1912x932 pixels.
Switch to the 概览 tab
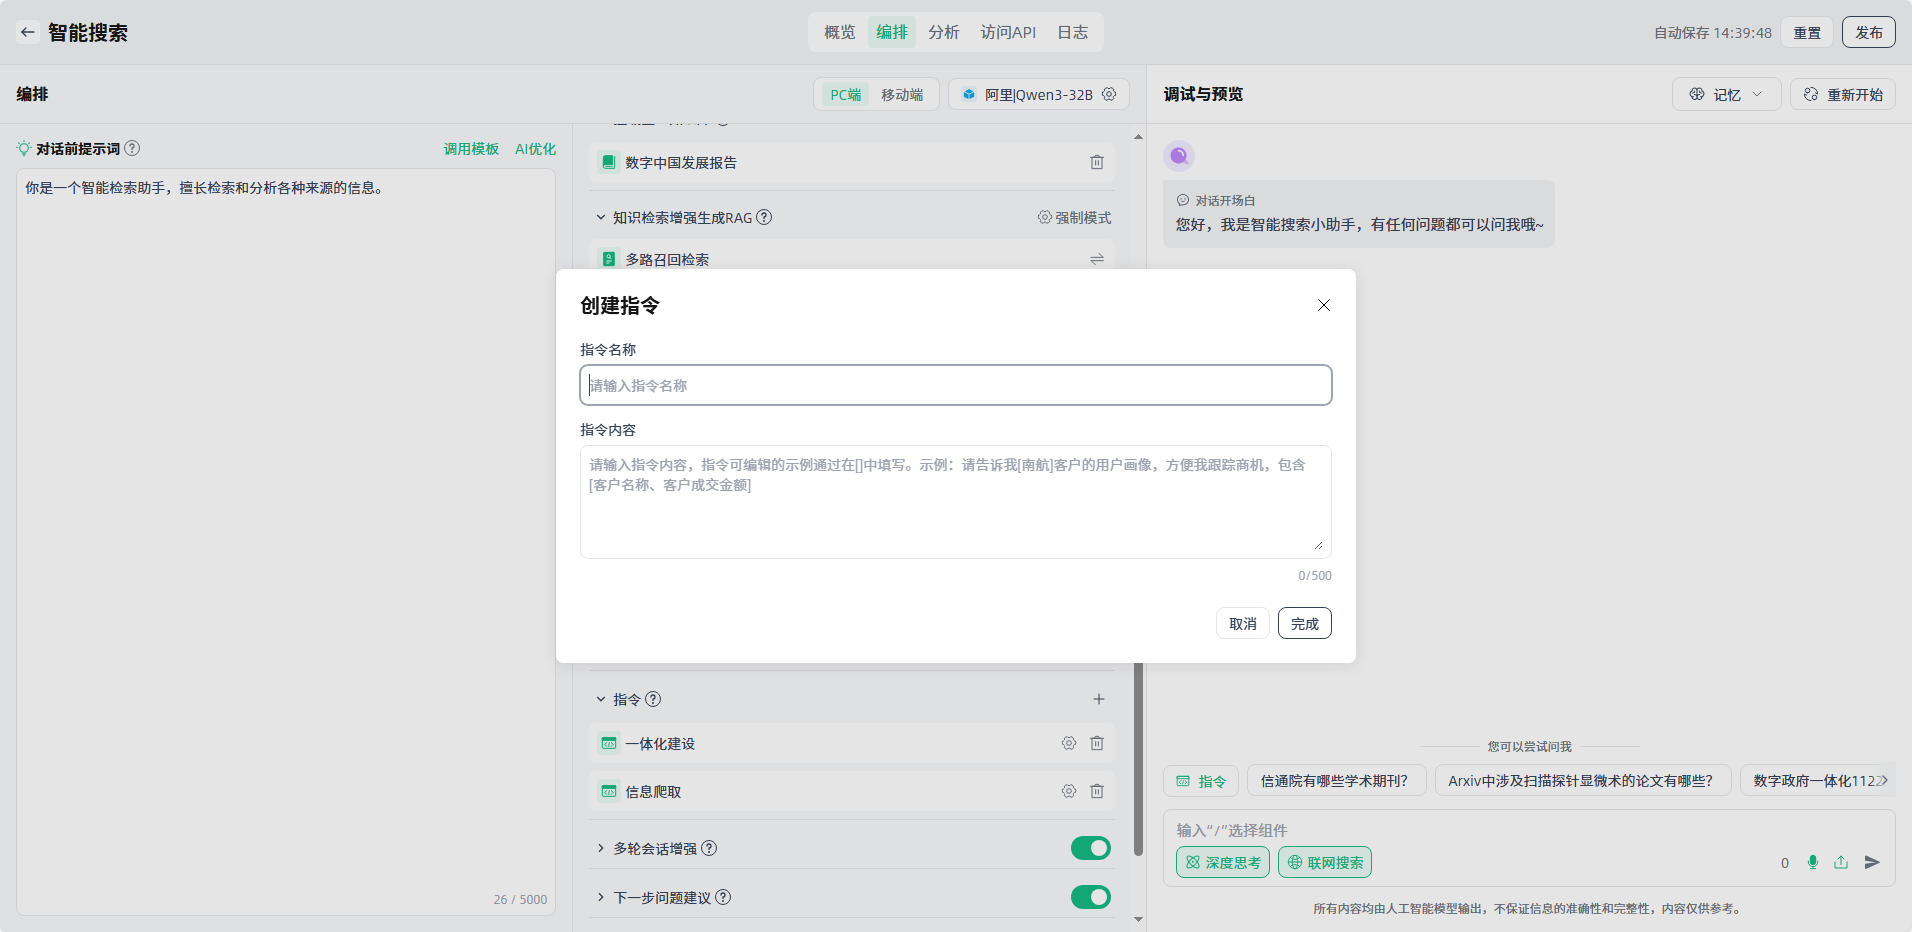tap(839, 32)
